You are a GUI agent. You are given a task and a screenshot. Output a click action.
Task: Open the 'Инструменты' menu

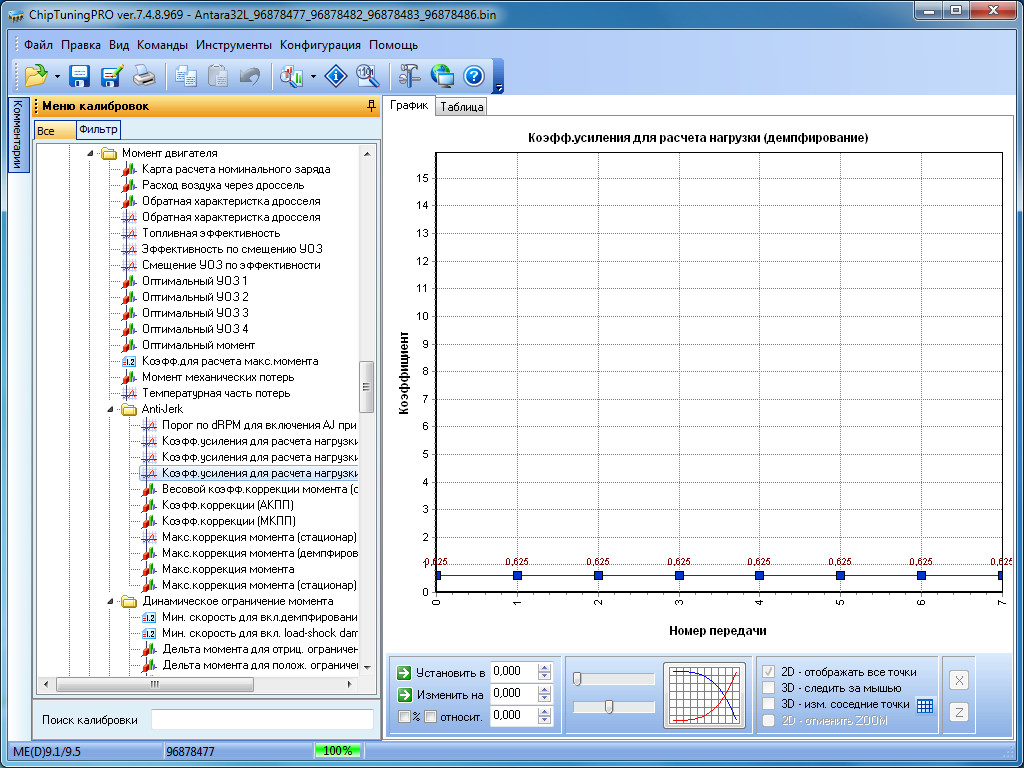[x=234, y=45]
